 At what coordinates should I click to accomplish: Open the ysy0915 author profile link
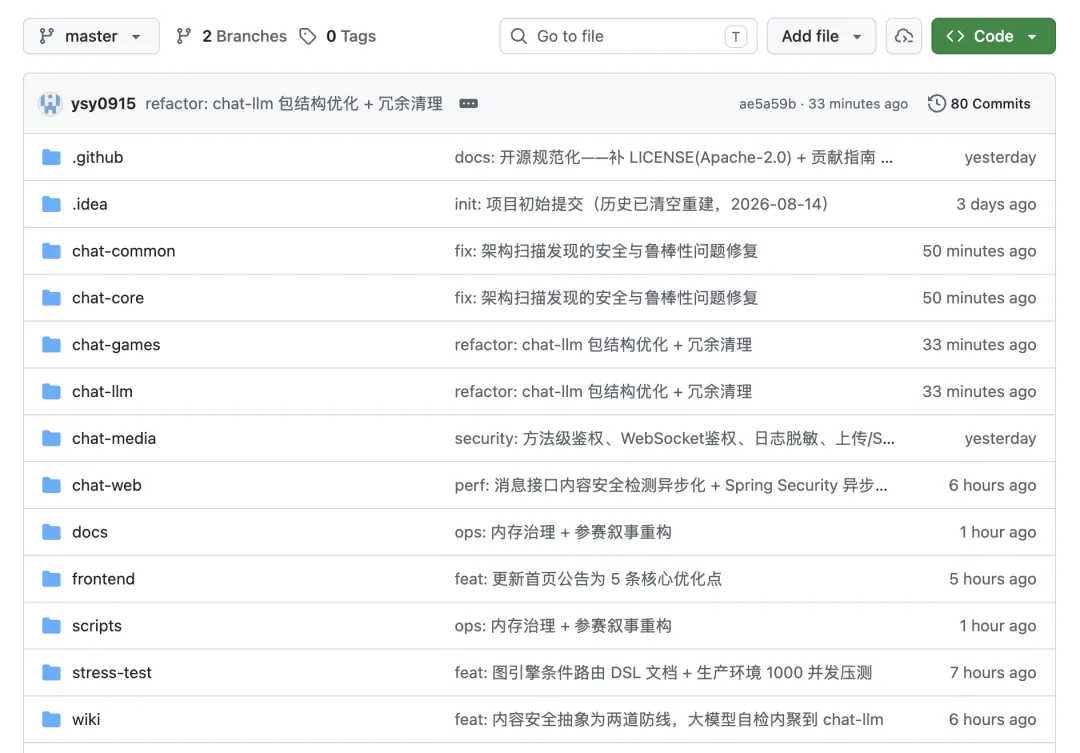tap(103, 103)
